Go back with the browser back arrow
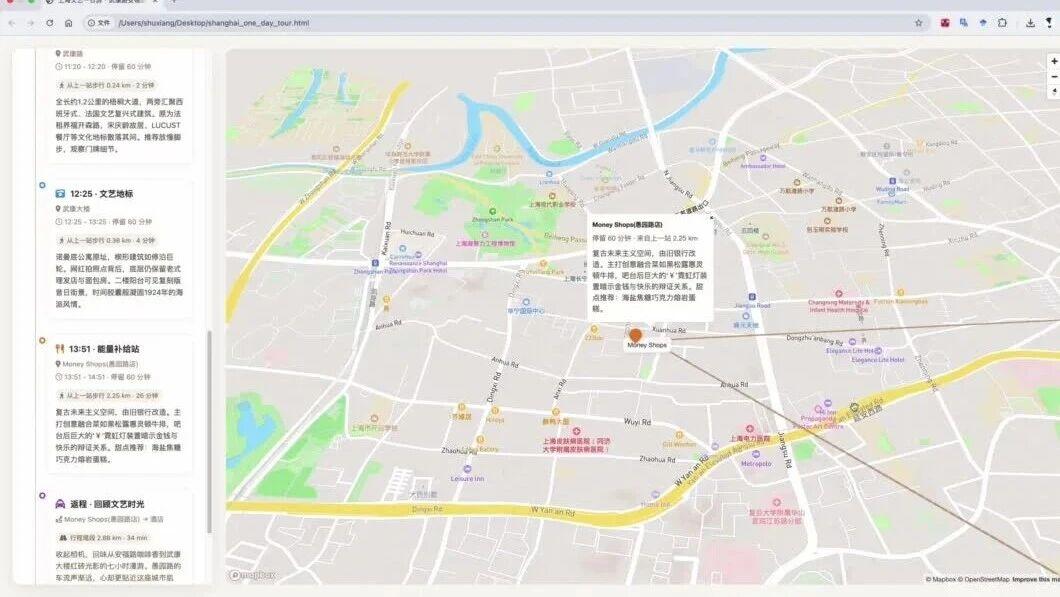 point(12,23)
